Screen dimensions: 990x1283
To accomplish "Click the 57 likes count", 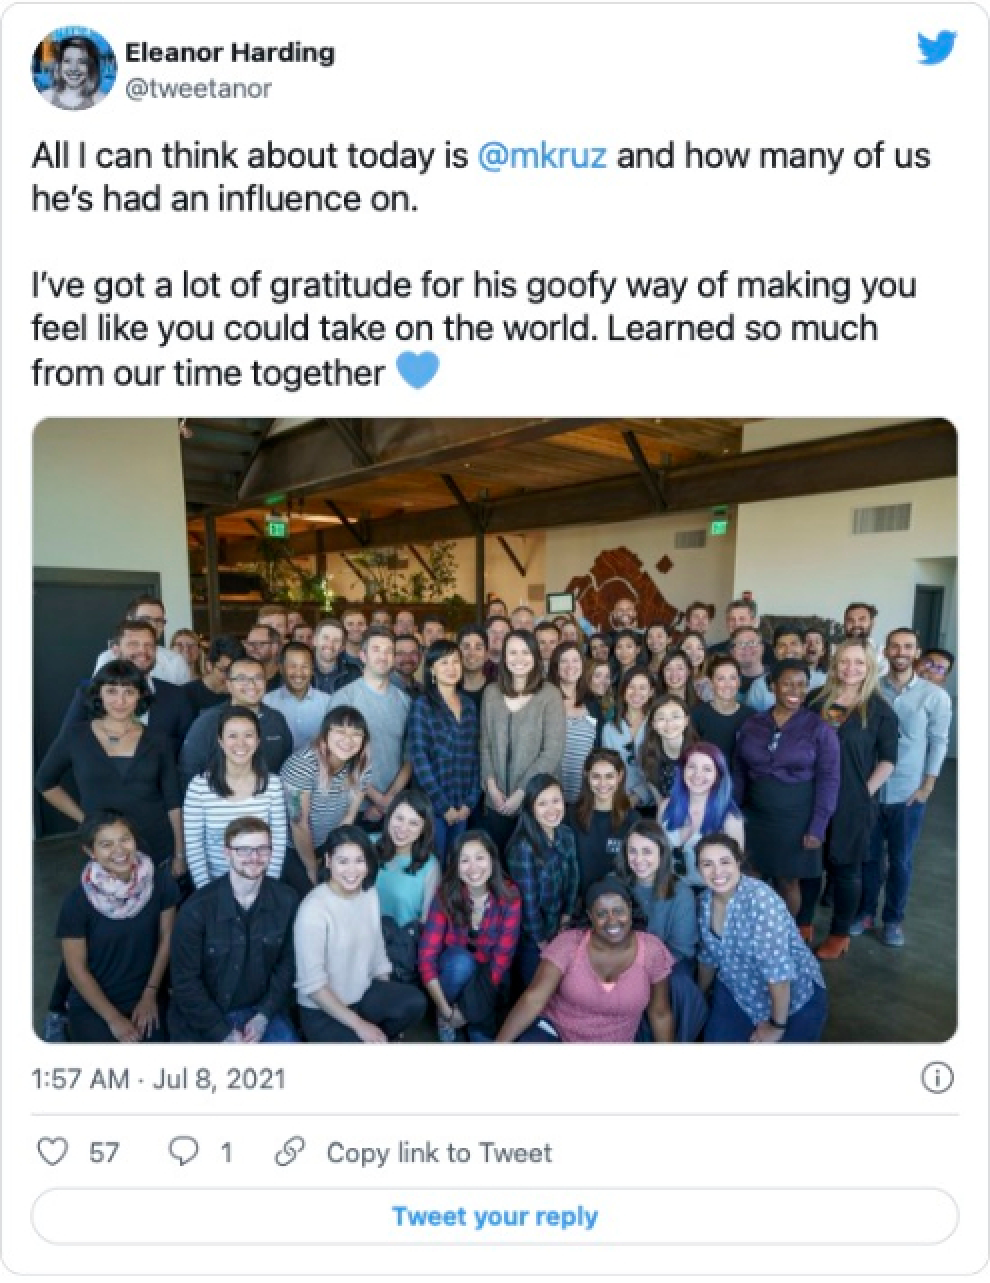I will coord(104,1153).
